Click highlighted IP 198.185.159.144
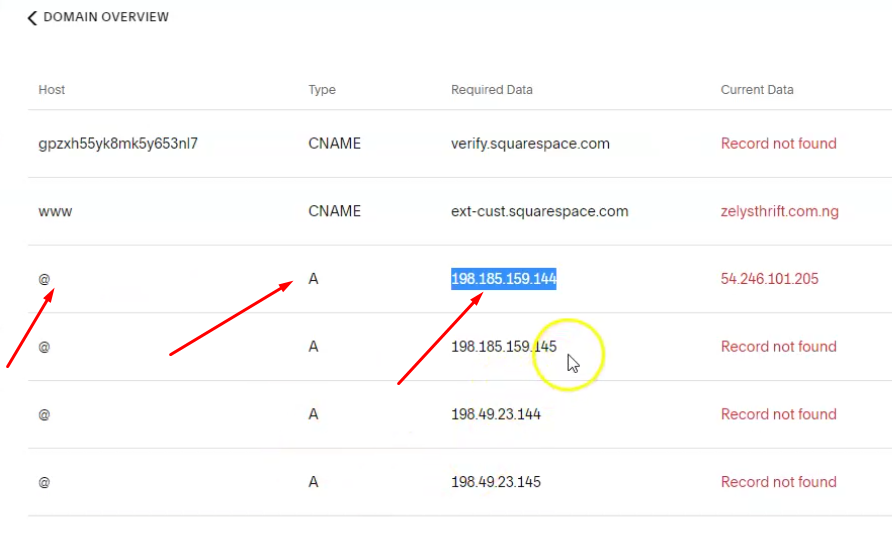 503,279
